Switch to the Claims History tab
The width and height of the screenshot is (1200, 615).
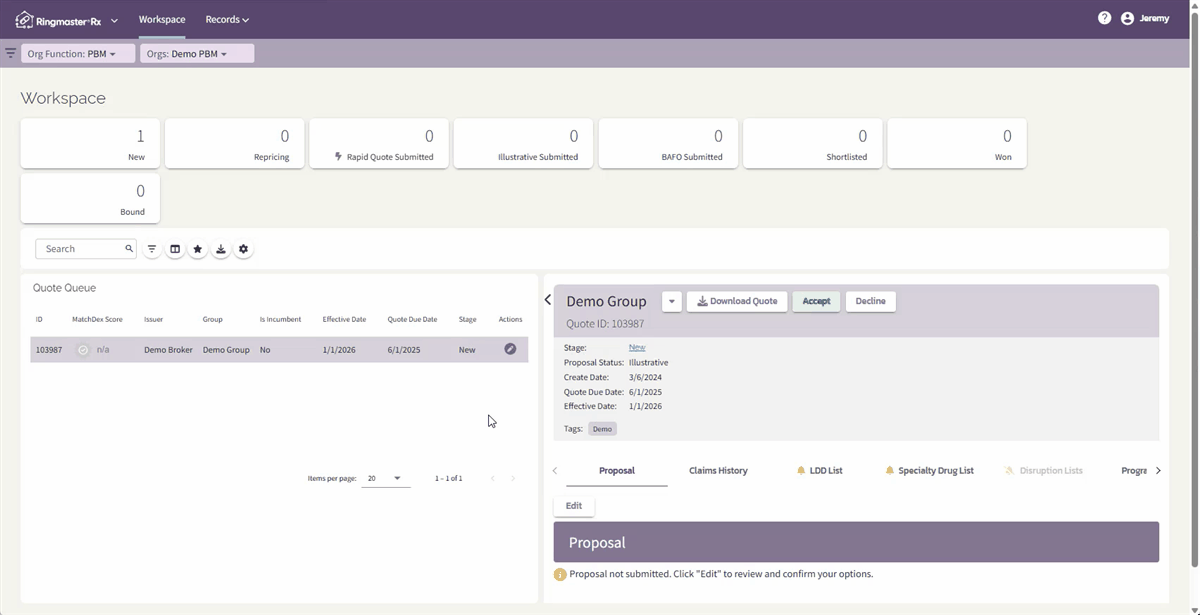718,470
